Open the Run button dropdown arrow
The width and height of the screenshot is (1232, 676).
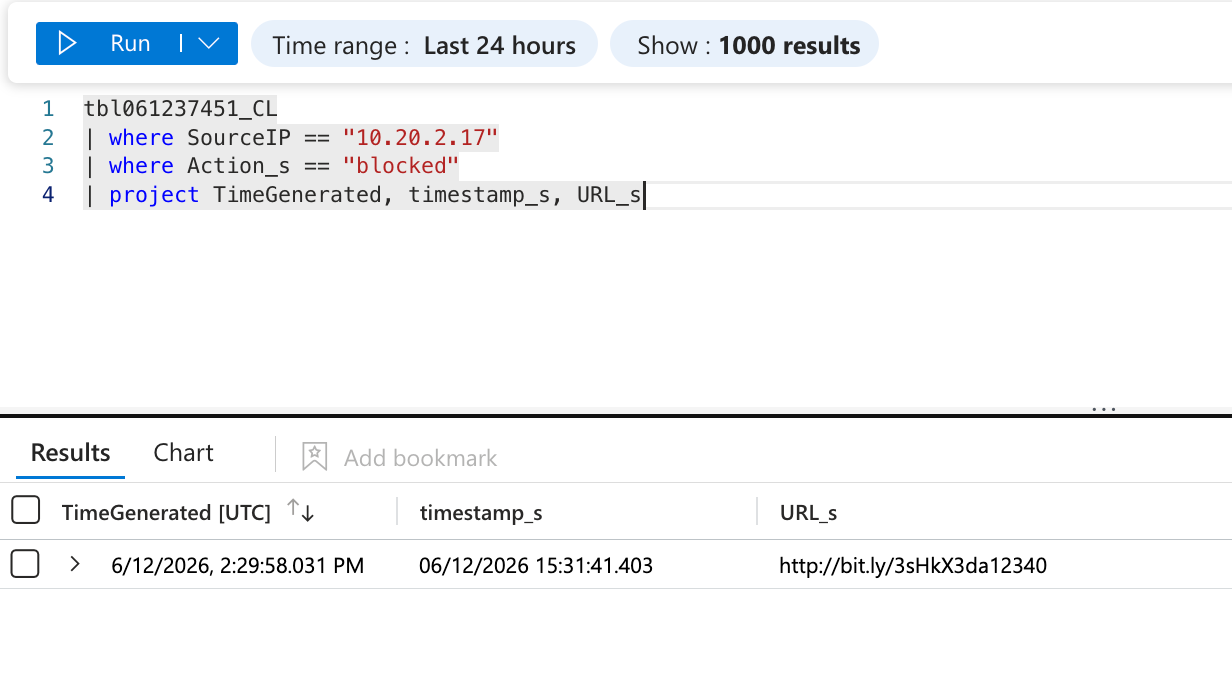click(x=209, y=44)
